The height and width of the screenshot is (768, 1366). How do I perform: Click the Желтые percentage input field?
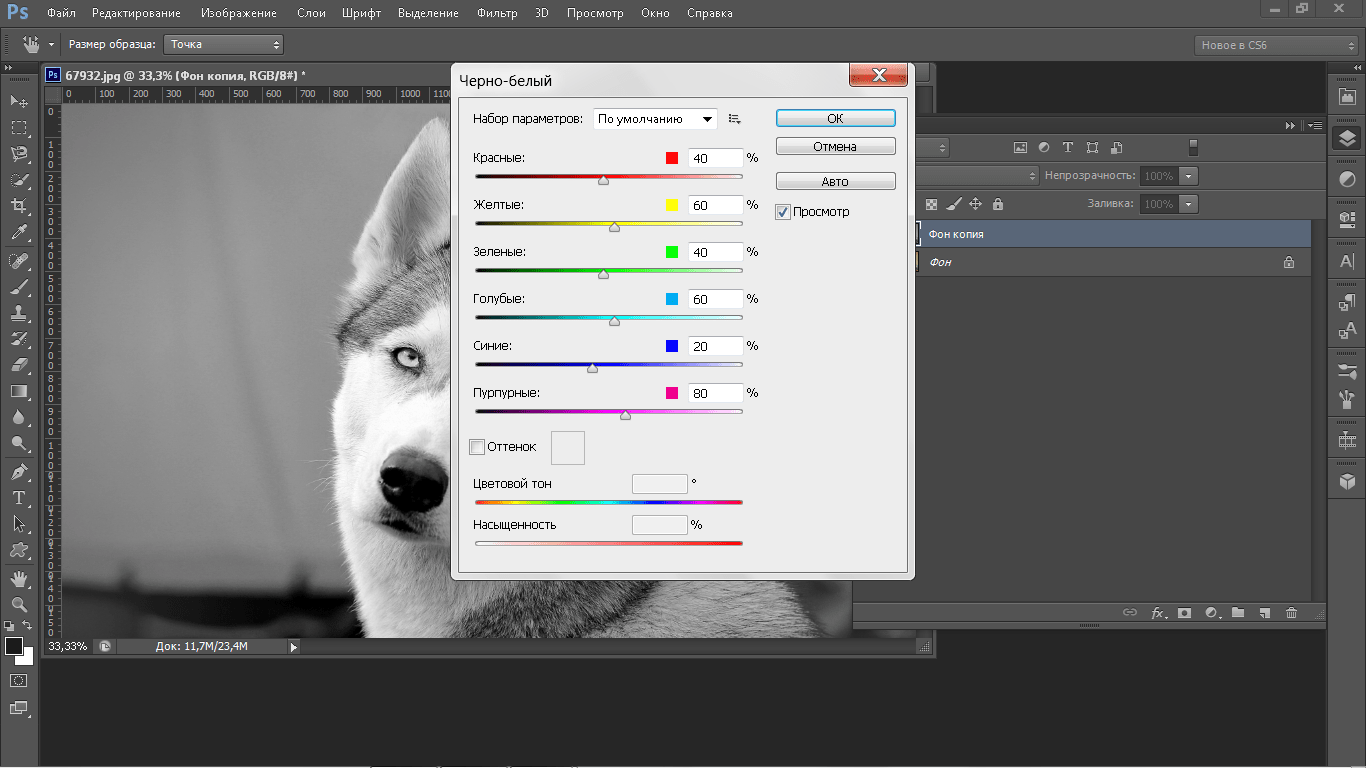click(x=715, y=205)
